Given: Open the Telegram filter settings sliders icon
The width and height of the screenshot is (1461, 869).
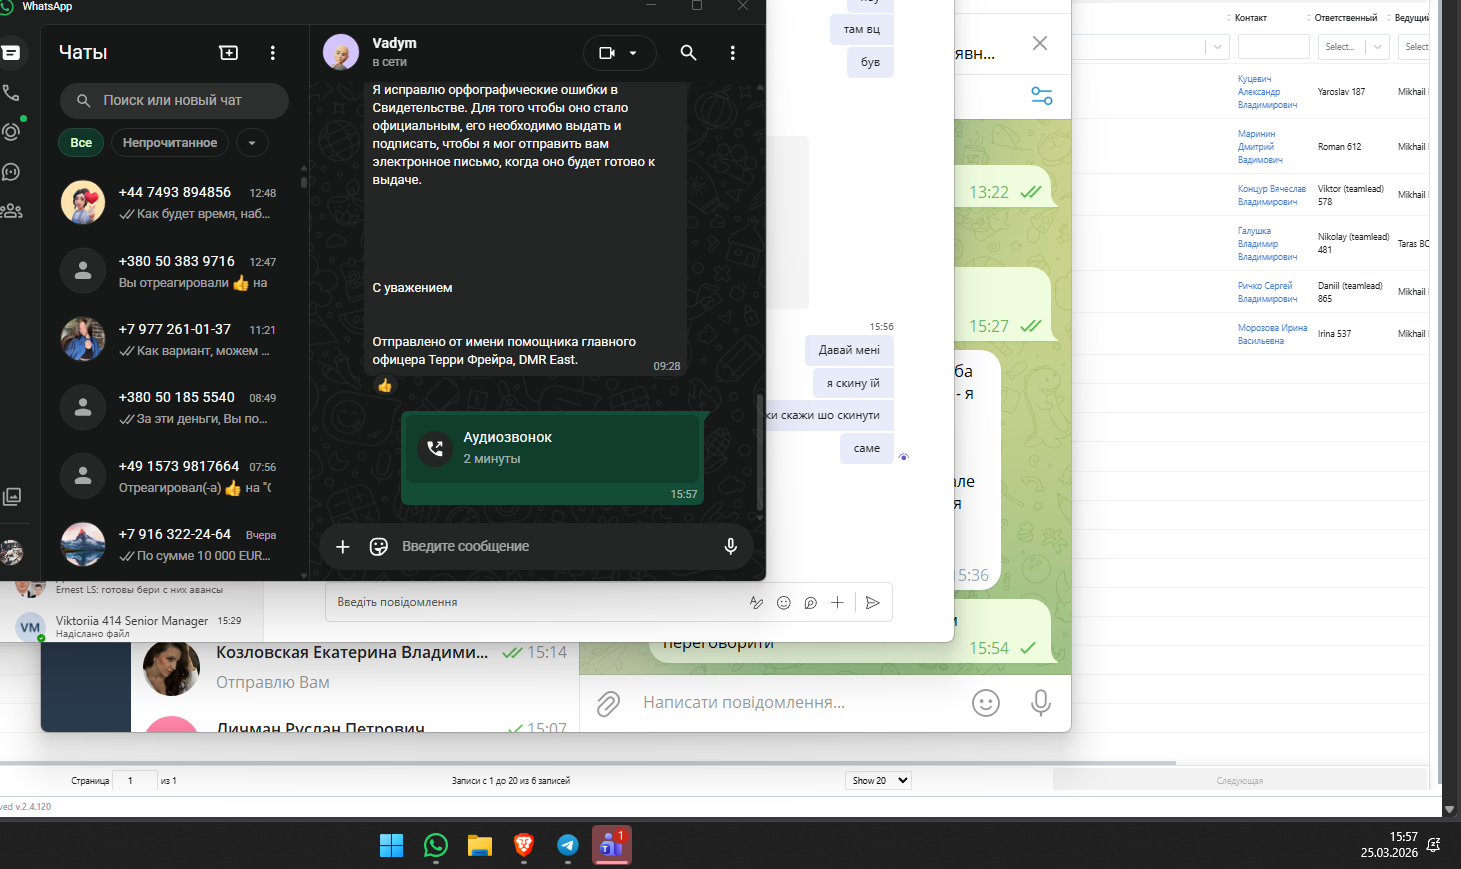Looking at the screenshot, I should (1042, 96).
